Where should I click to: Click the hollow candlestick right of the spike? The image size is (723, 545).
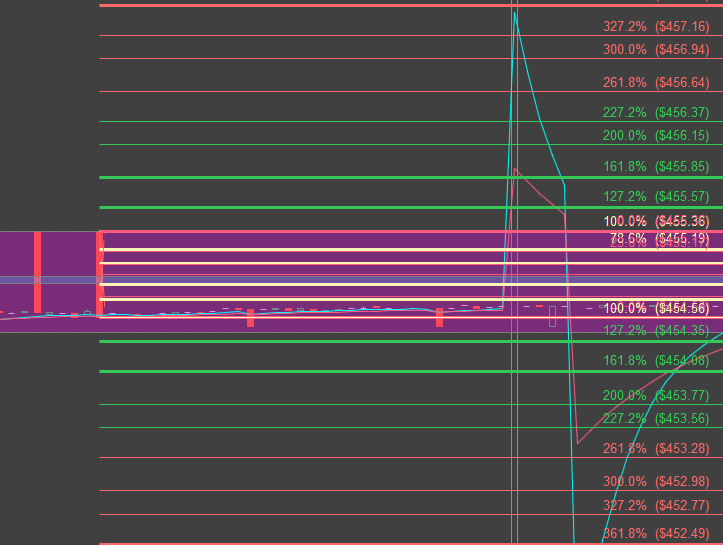[551, 317]
